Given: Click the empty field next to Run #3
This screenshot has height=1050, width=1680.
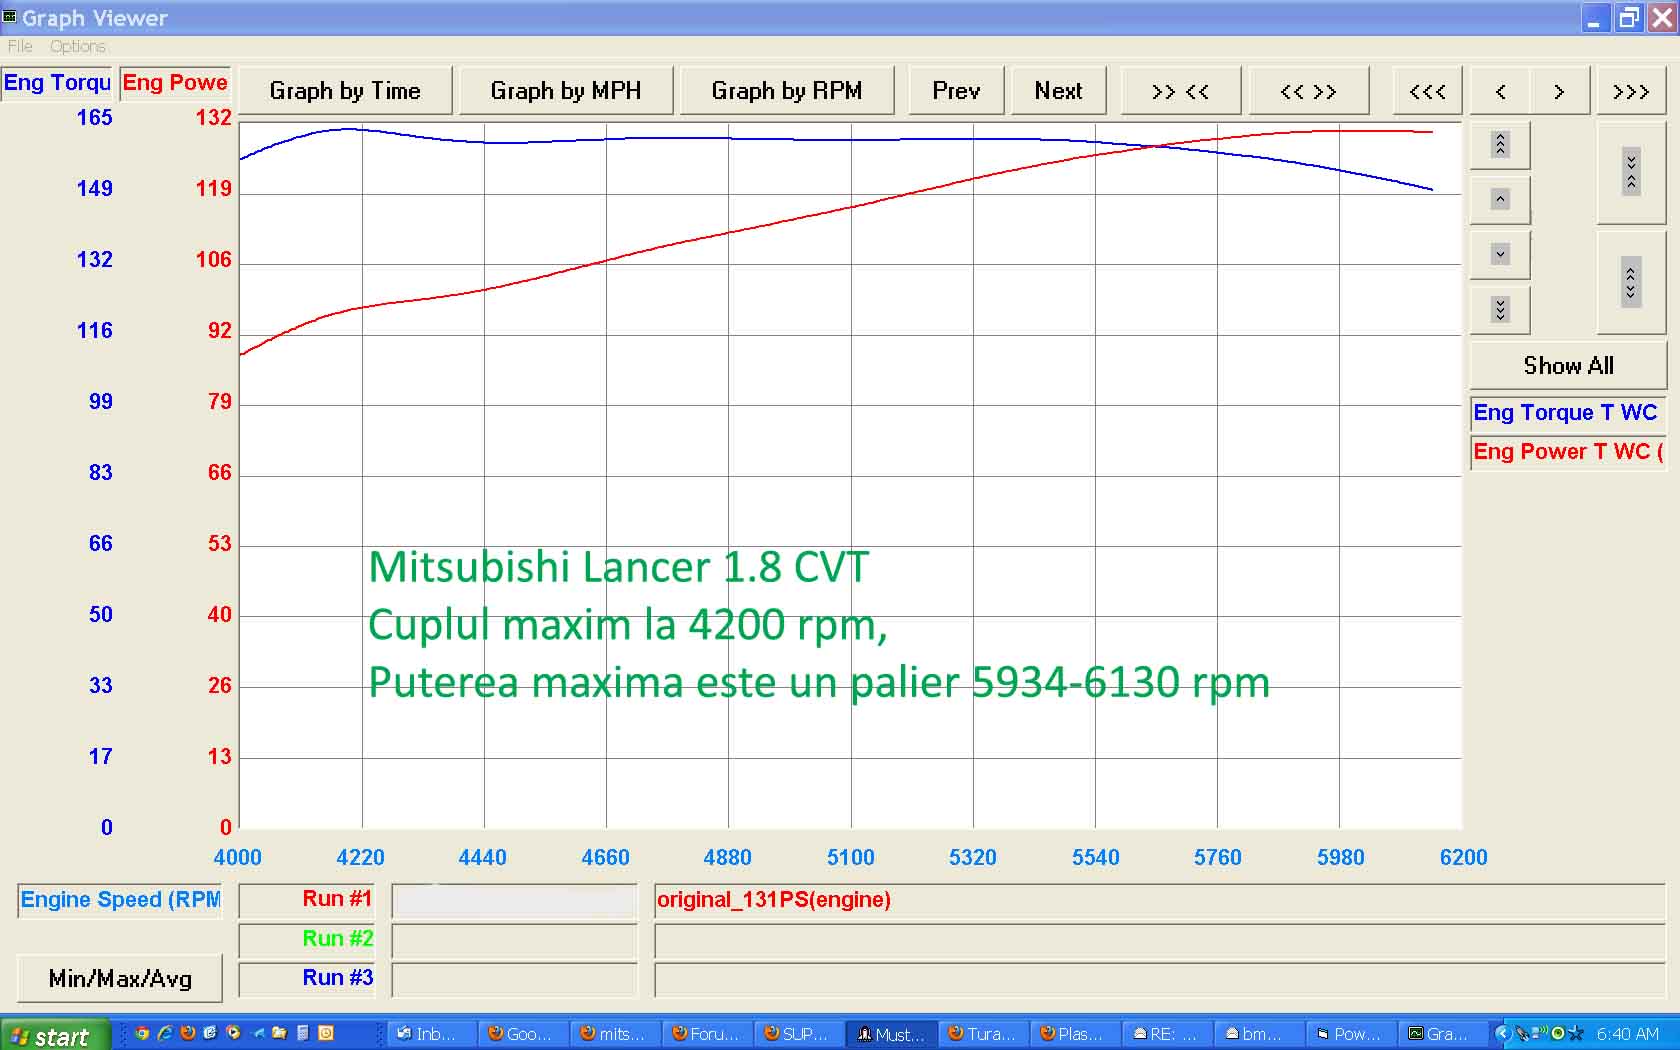Looking at the screenshot, I should tap(515, 980).
